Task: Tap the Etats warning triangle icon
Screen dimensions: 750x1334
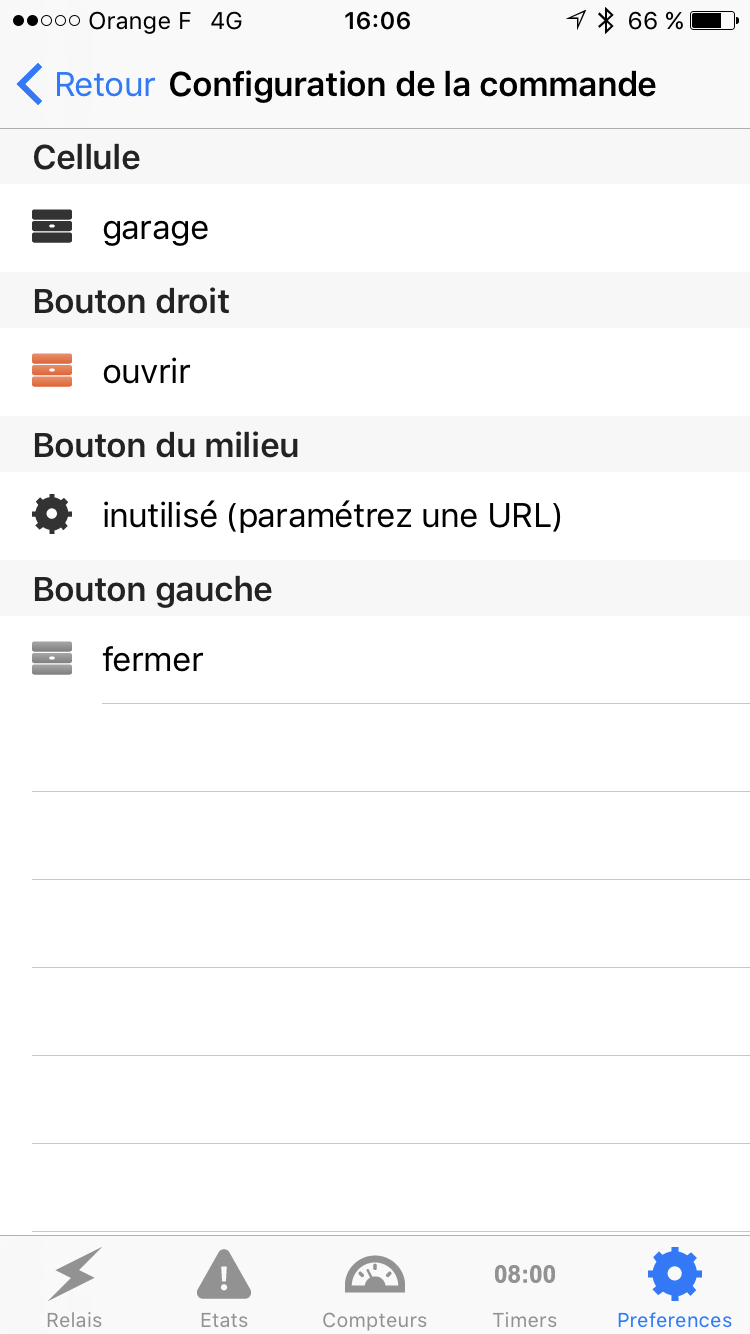Action: (224, 1274)
